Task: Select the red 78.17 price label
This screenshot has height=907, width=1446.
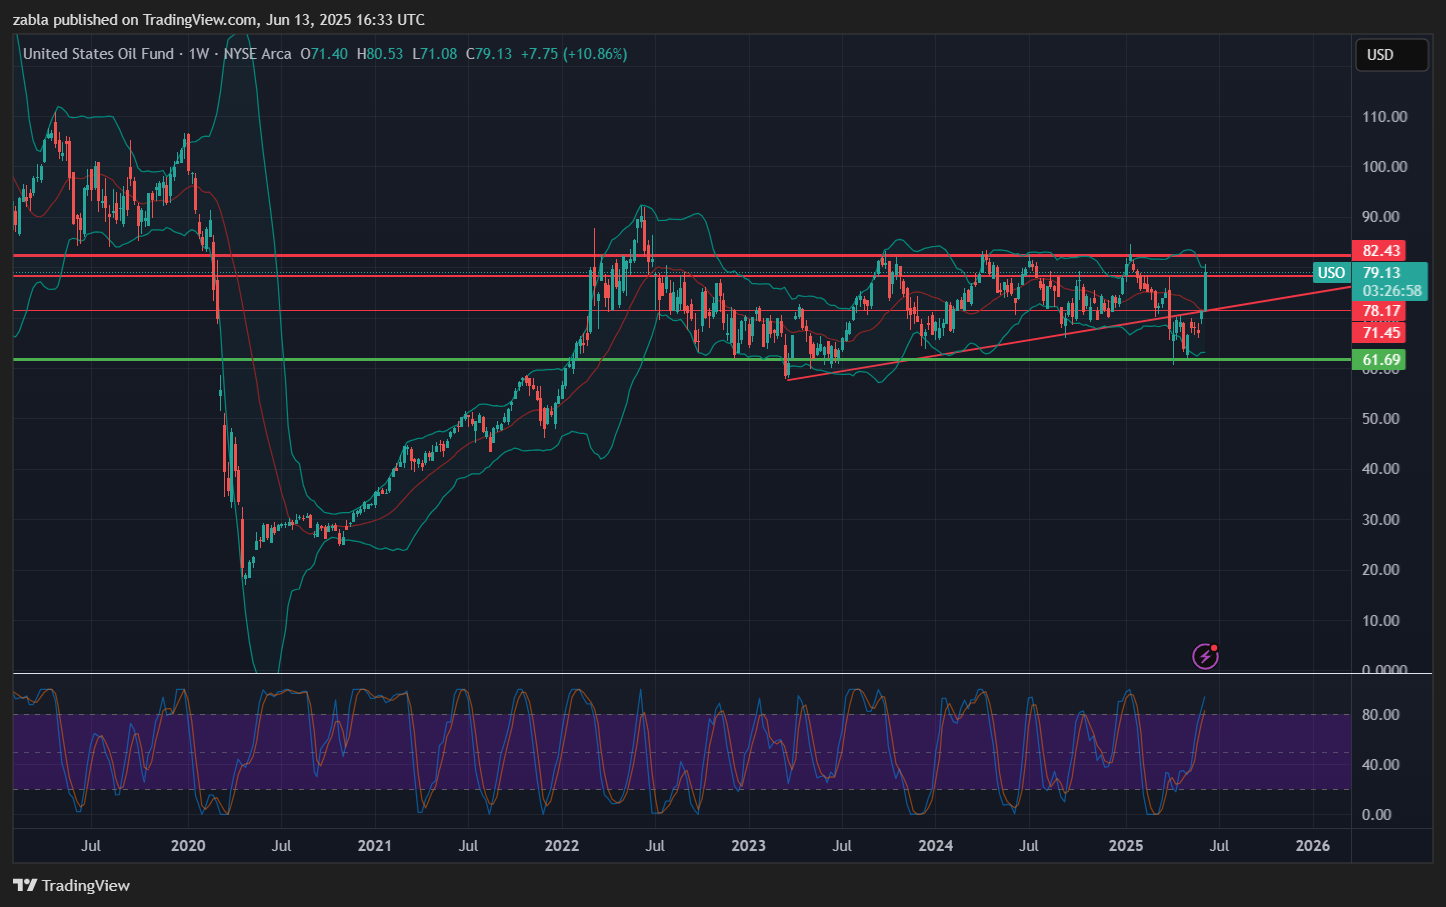Action: tap(1381, 311)
